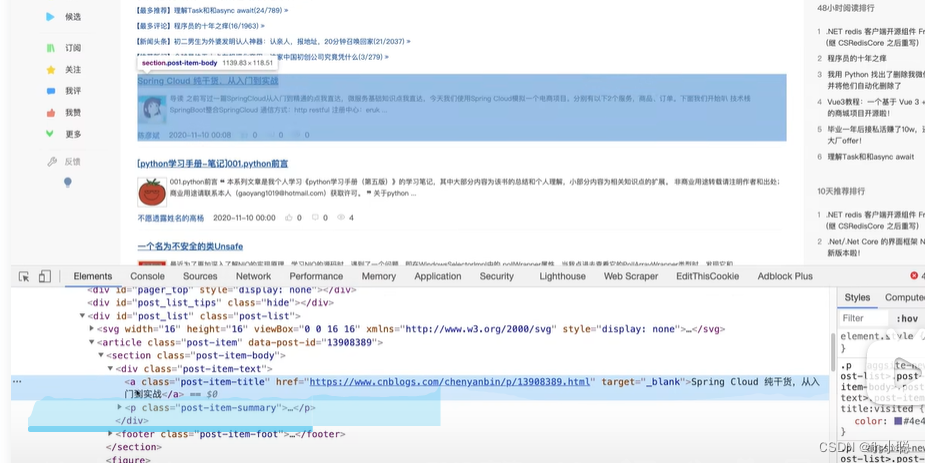Click like icon on python前言 post
Viewport: 925px width, 463px height.
[288, 218]
